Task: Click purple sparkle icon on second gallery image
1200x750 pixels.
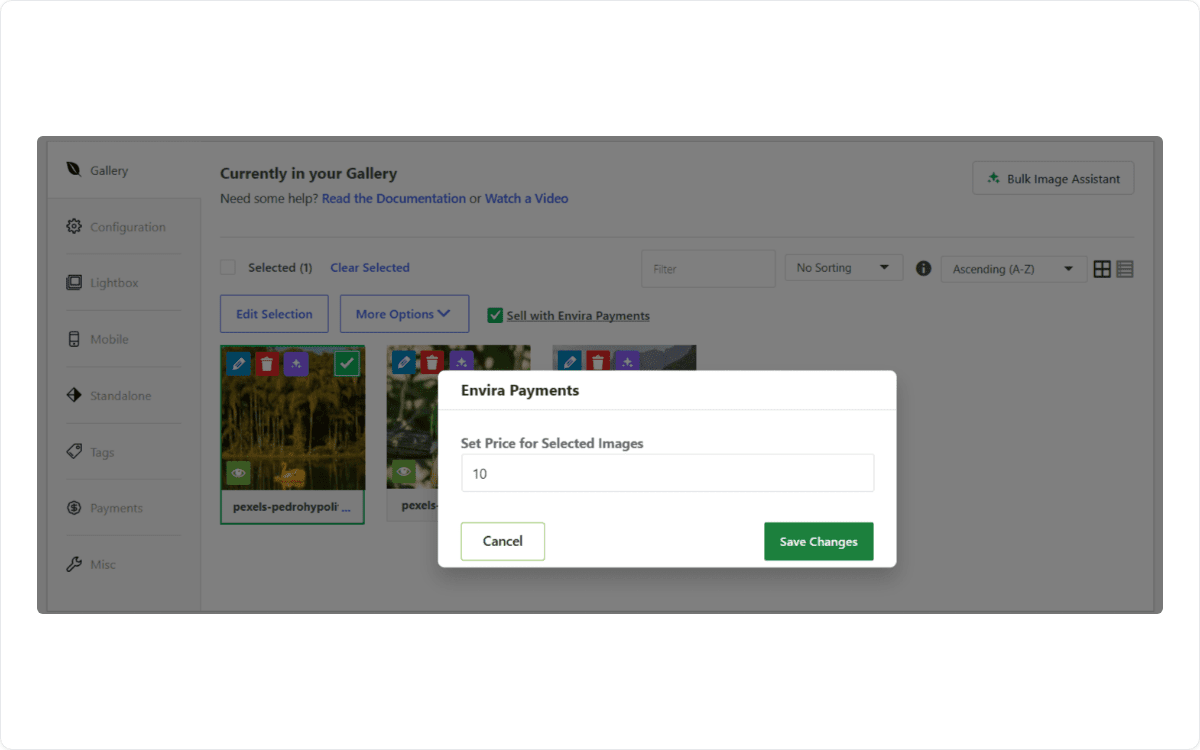Action: click(461, 363)
